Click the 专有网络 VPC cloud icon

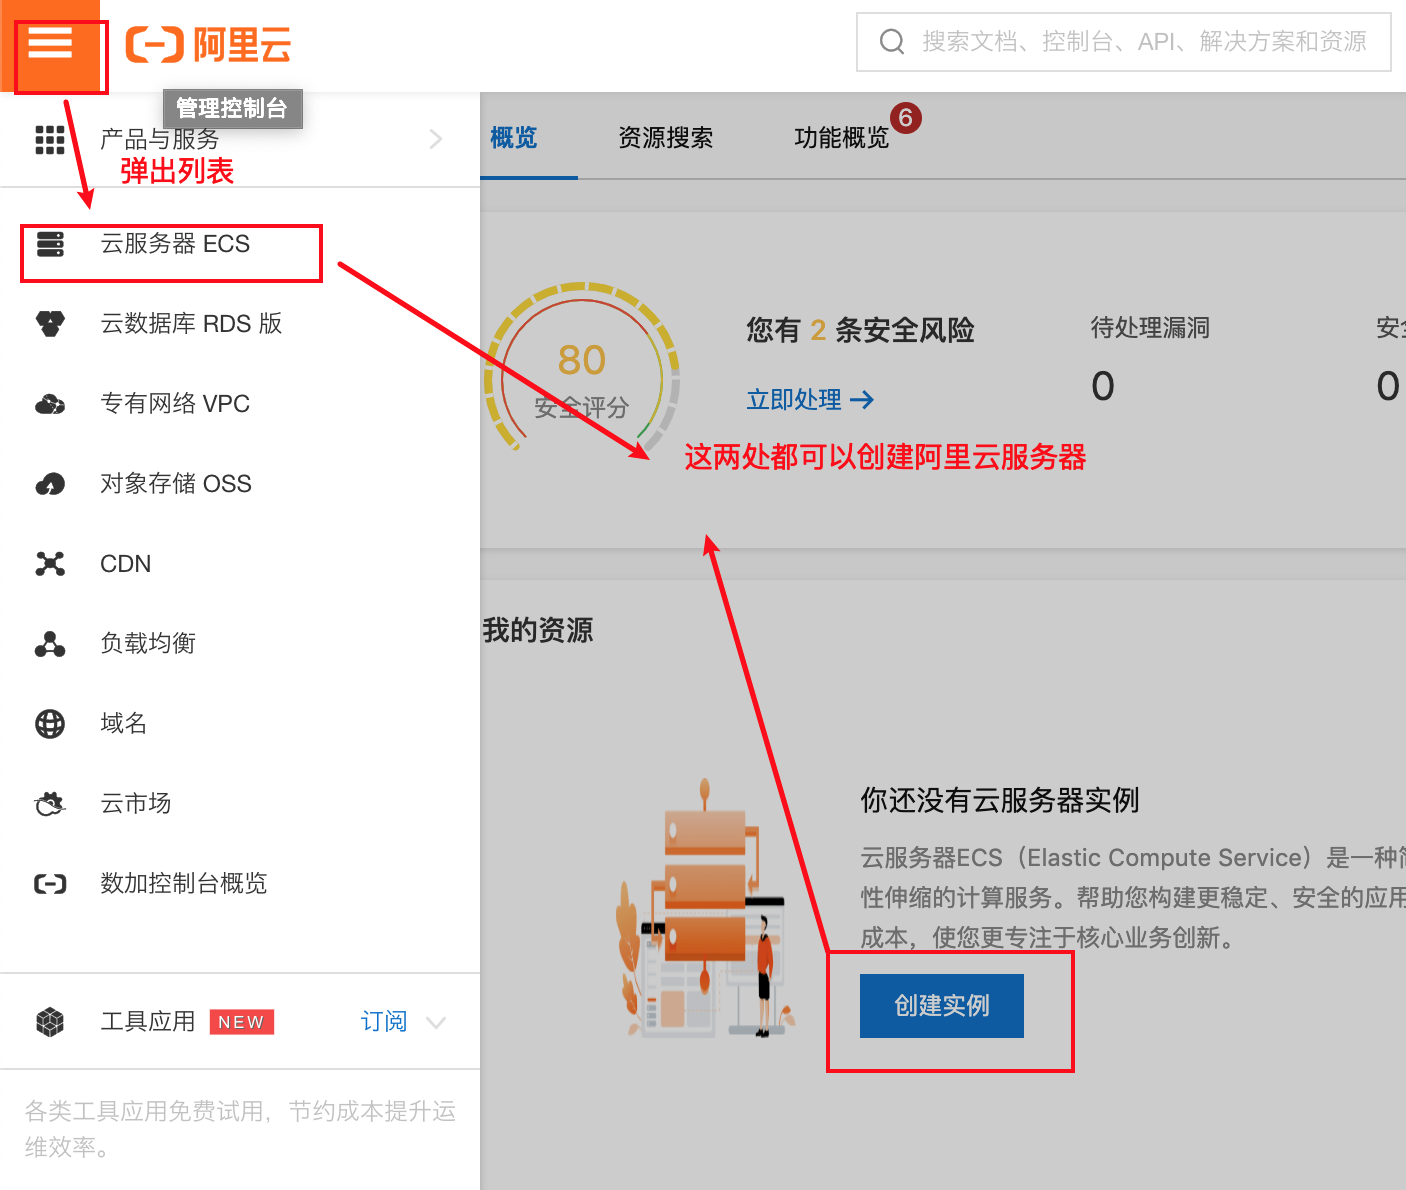[50, 404]
